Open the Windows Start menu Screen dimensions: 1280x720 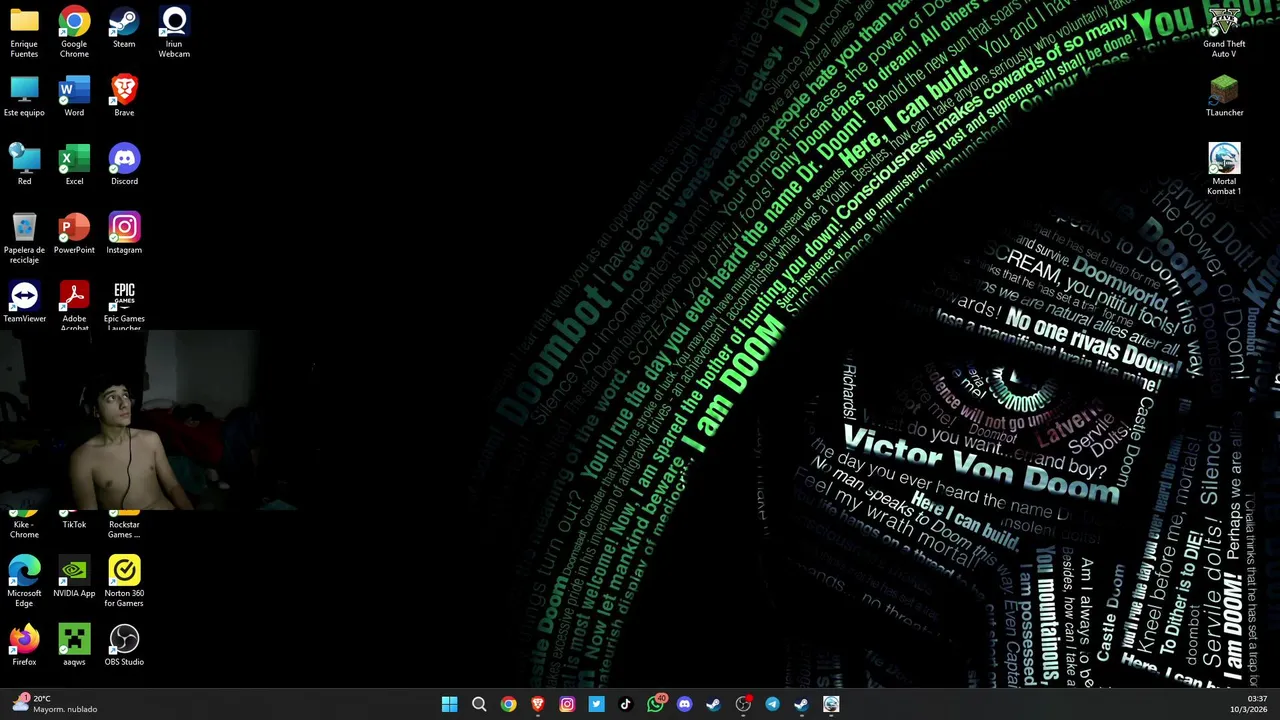click(x=450, y=704)
